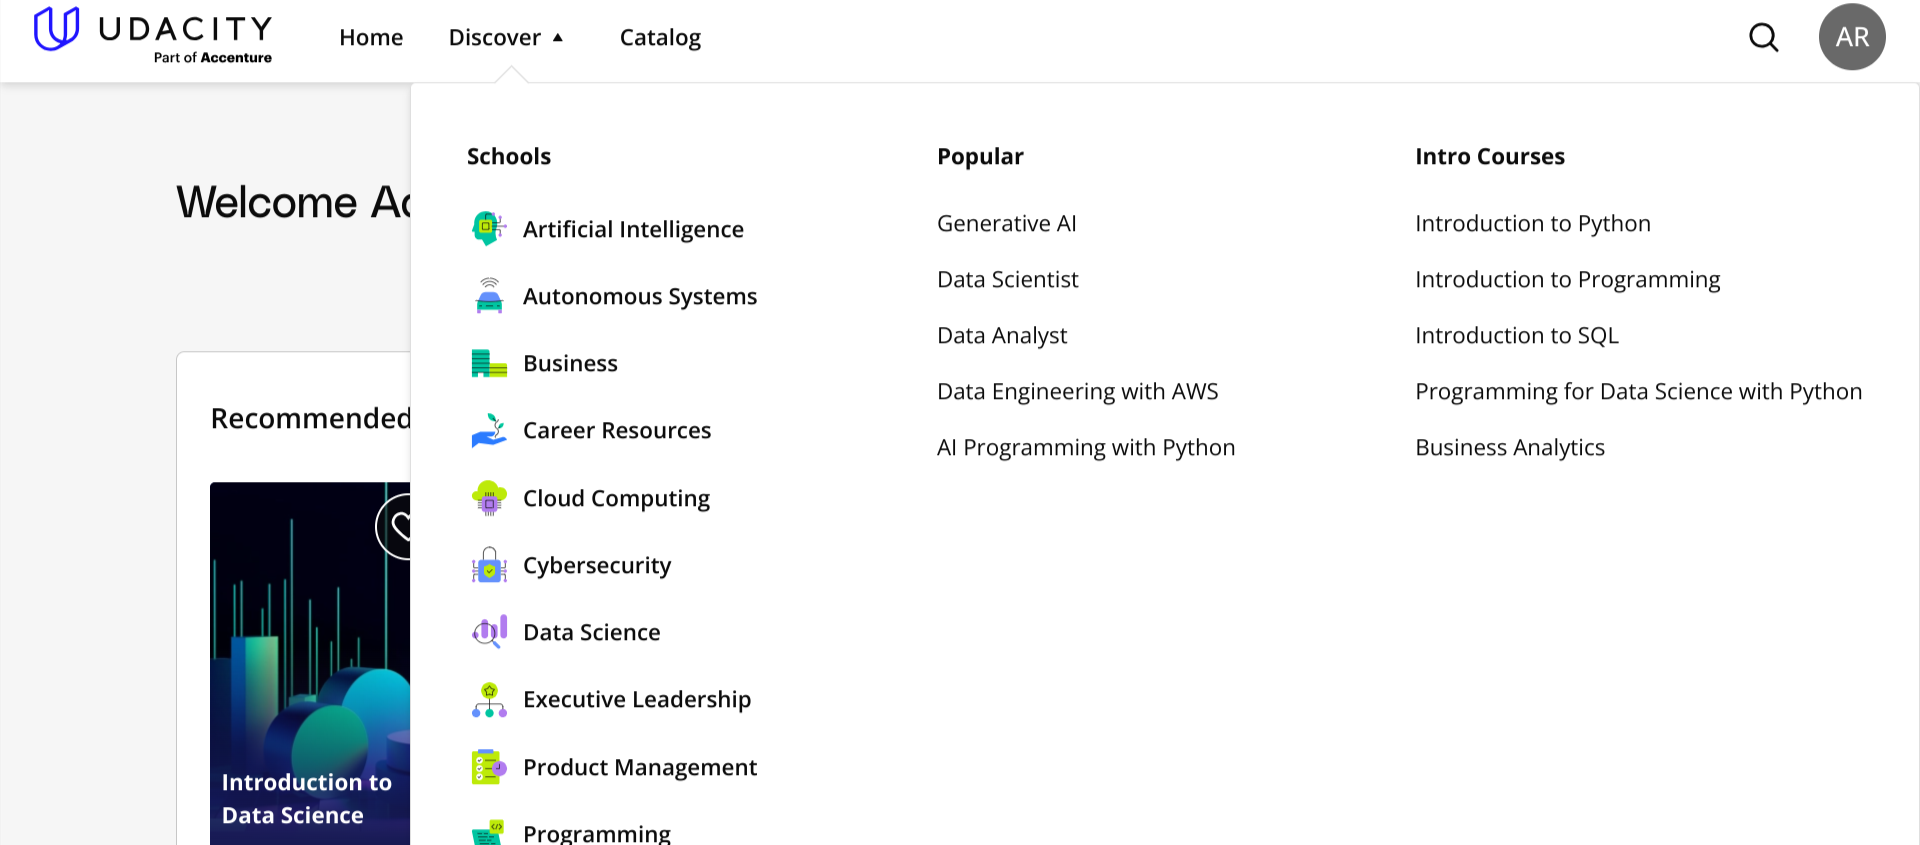Open the Catalog nav item
The width and height of the screenshot is (1920, 845).
pos(660,38)
